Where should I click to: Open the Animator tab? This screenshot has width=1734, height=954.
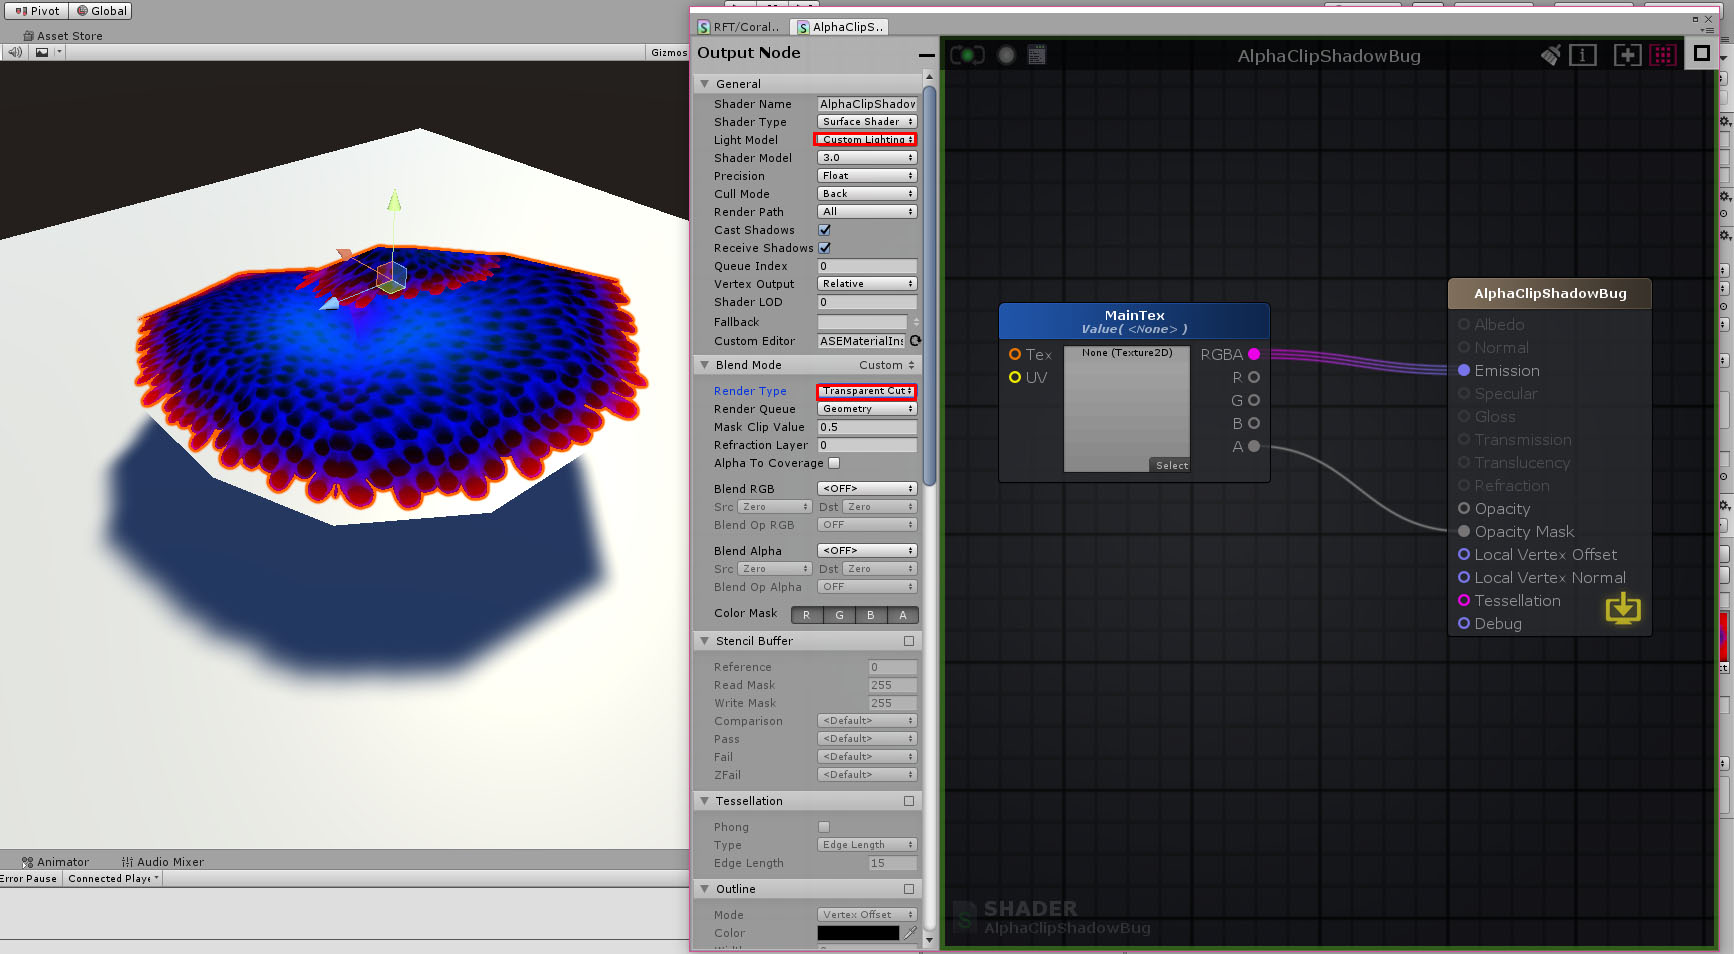(55, 862)
